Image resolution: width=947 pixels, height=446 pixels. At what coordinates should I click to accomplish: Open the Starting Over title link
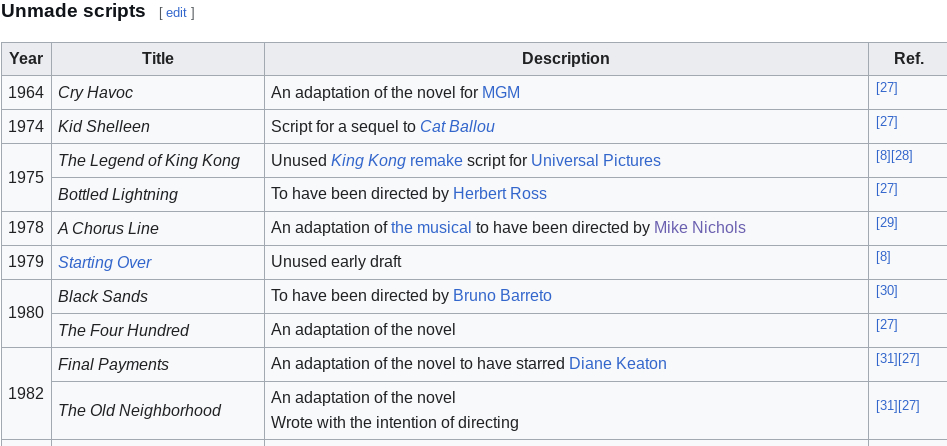(105, 263)
